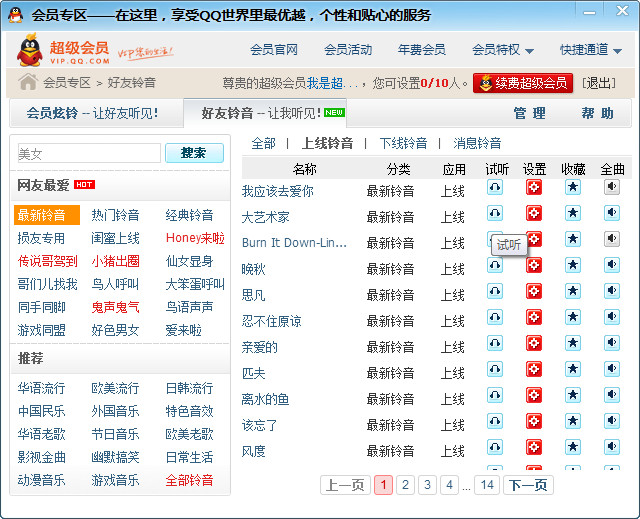Select the 上线铃音 filter
The image size is (640, 519).
327,143
